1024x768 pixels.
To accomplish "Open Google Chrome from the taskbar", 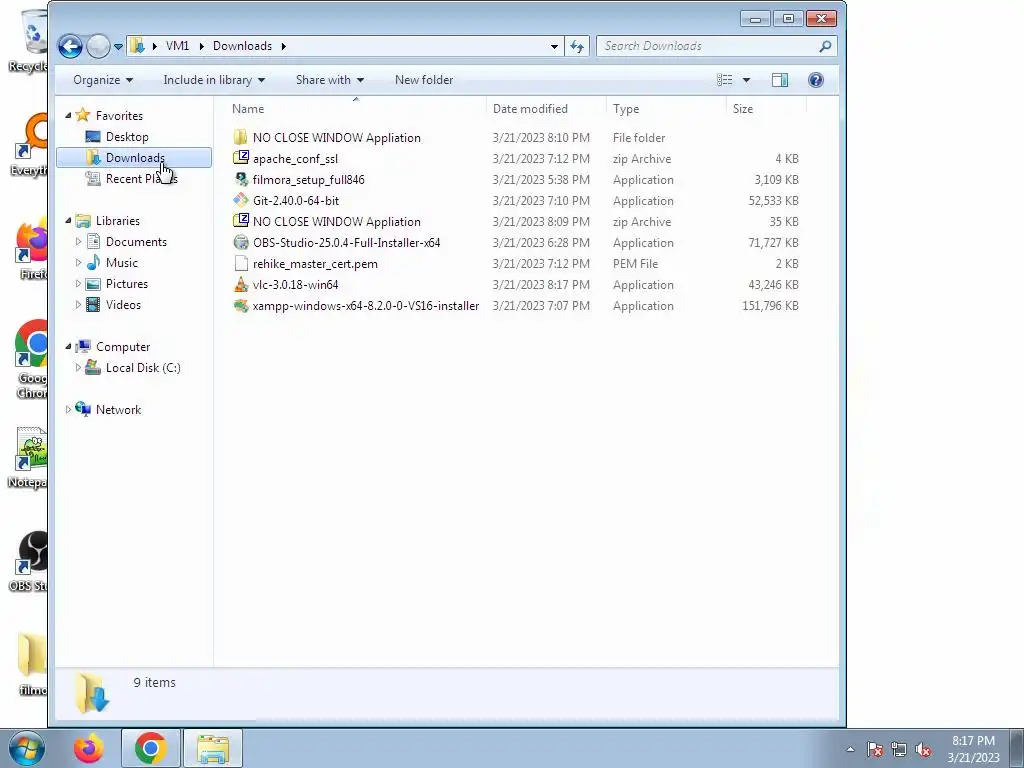I will [150, 748].
